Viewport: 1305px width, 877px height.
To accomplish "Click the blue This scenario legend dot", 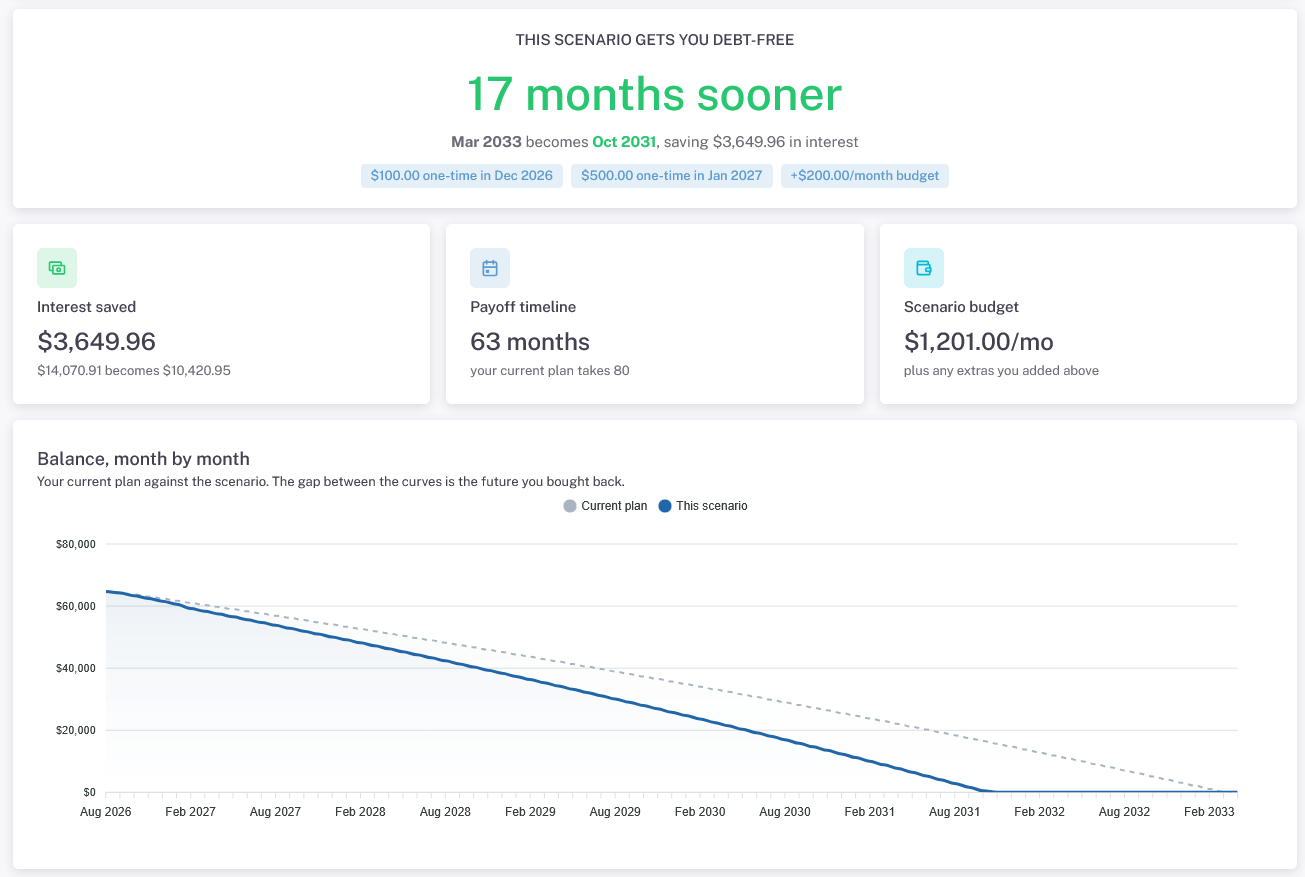I will pos(665,506).
